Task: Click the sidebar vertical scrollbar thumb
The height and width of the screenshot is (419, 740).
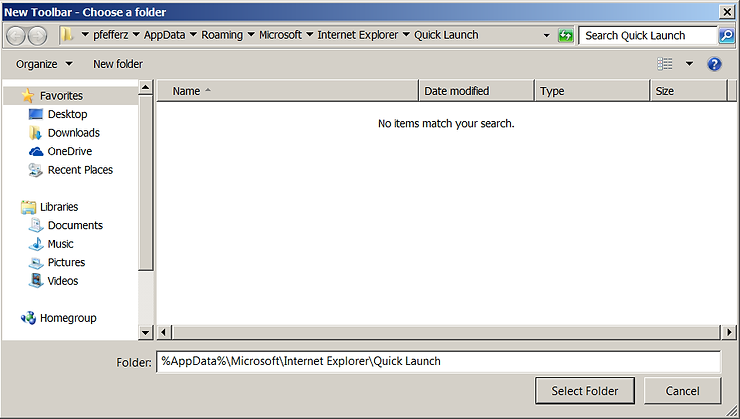Action: point(145,183)
